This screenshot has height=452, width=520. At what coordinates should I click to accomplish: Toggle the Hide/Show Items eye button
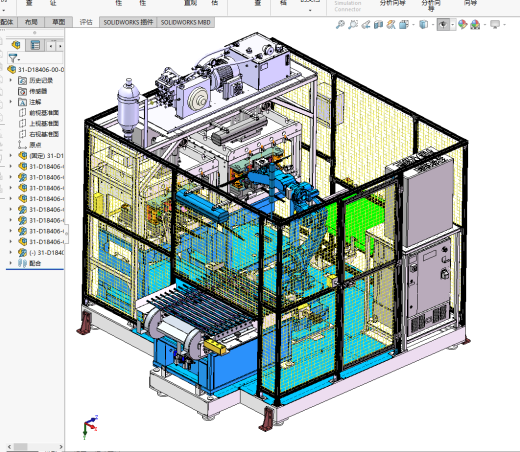(x=443, y=24)
